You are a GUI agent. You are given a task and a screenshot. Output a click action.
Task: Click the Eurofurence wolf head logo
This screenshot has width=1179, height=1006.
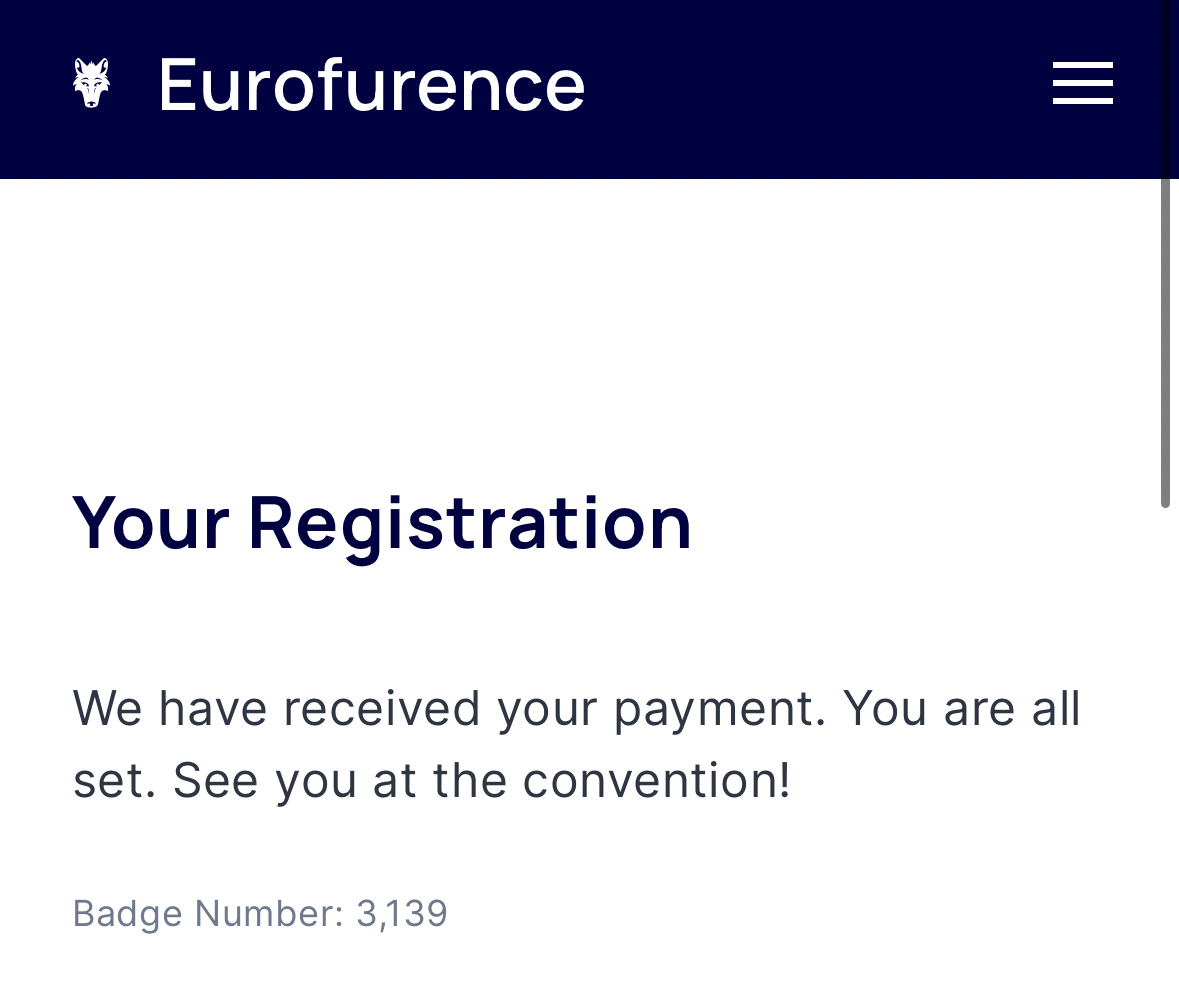click(x=91, y=84)
